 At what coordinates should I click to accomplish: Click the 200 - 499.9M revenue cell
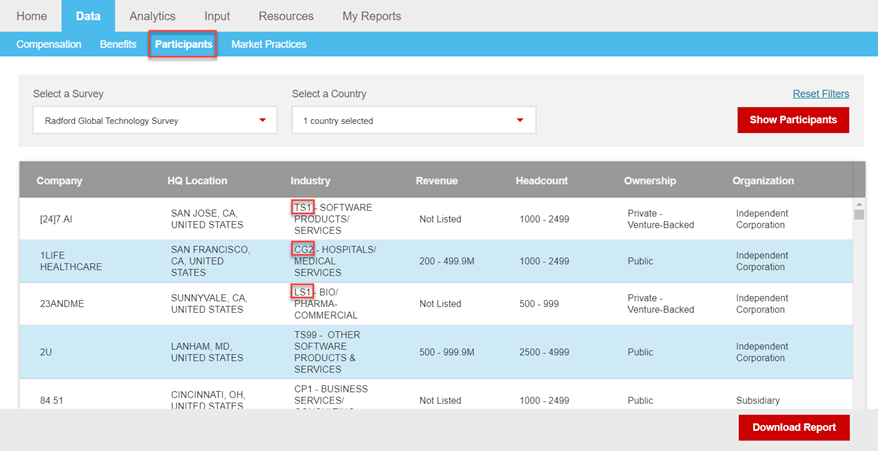447,261
